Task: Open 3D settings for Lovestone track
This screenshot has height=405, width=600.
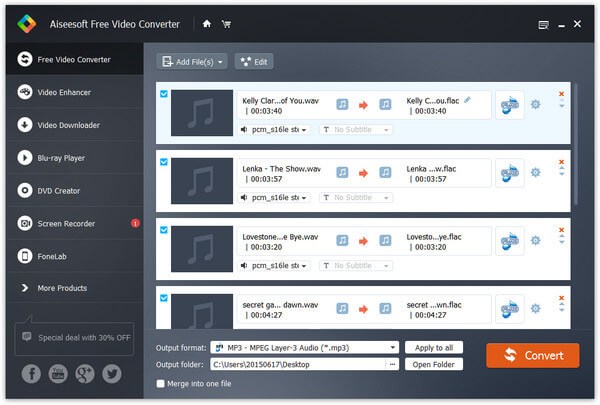Action: (510, 241)
